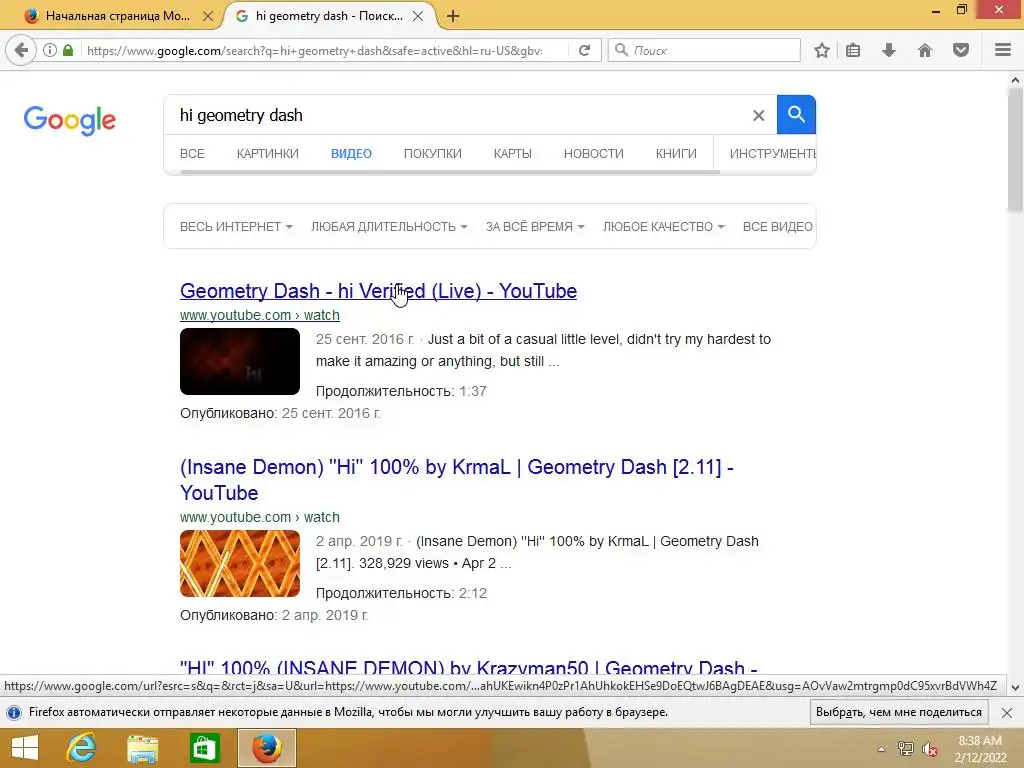The width and height of the screenshot is (1024, 768).
Task: Open Windows Store from taskbar
Action: 204,748
